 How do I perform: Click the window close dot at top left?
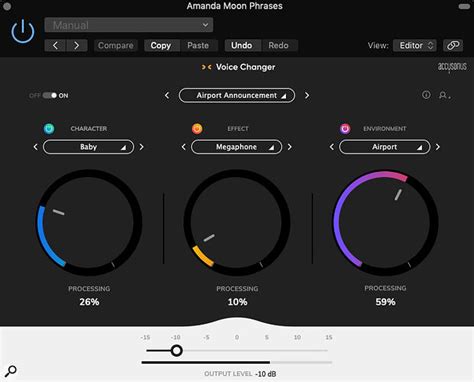7,6
